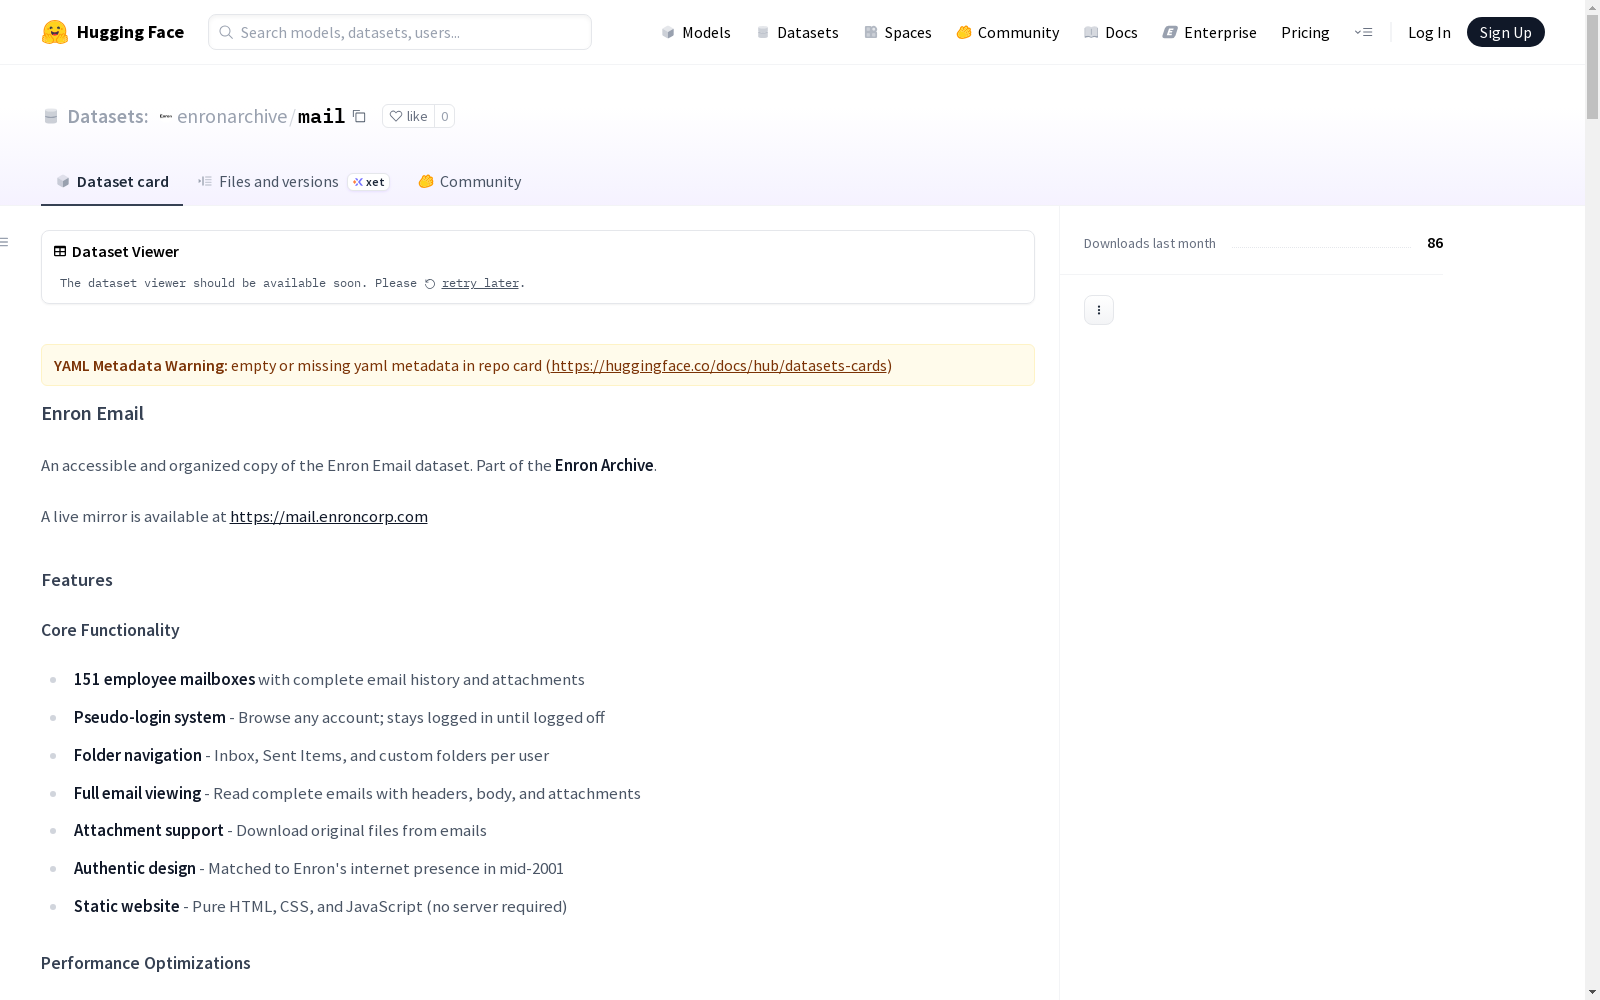This screenshot has height=1000, width=1600.
Task: View the Pricing page
Action: 1305,32
